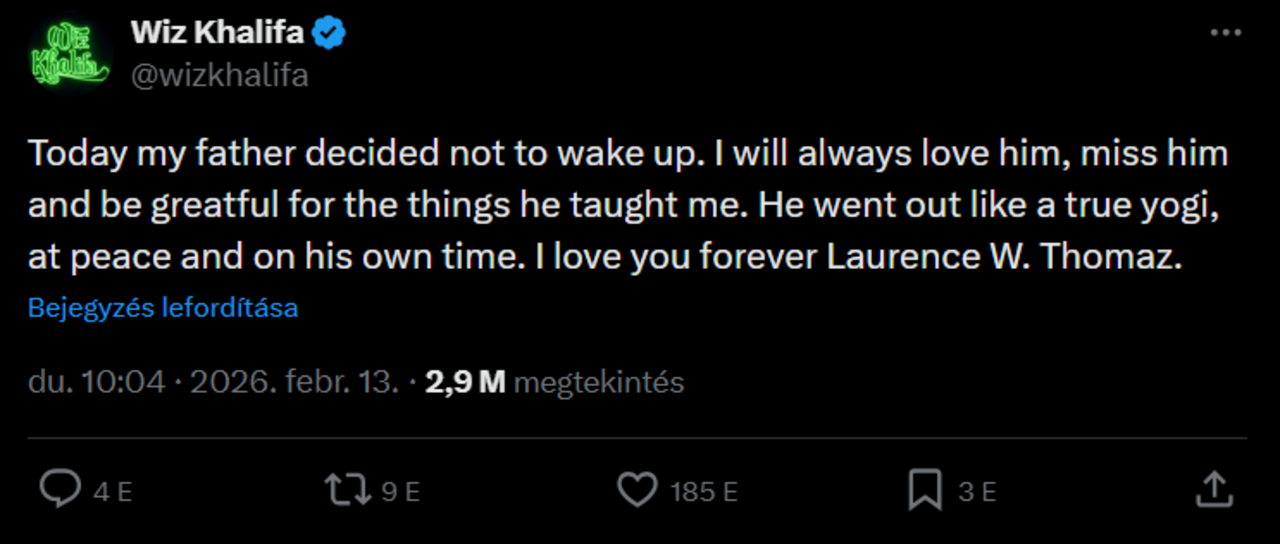Click 'Bejegyzés lefordítása' translate link

pyautogui.click(x=163, y=308)
